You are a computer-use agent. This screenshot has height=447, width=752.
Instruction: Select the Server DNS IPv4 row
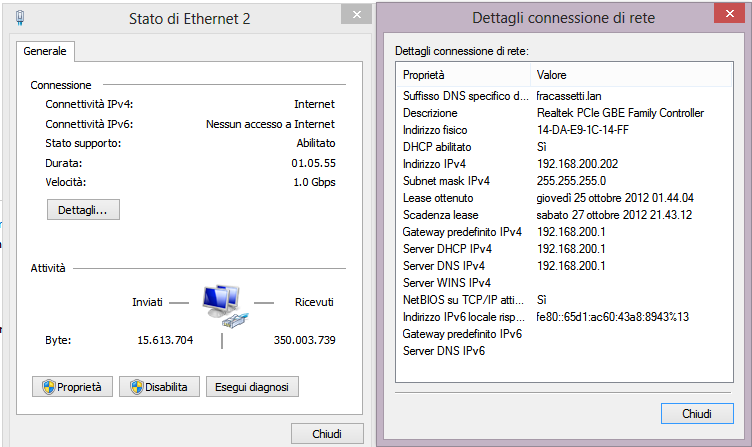564,266
